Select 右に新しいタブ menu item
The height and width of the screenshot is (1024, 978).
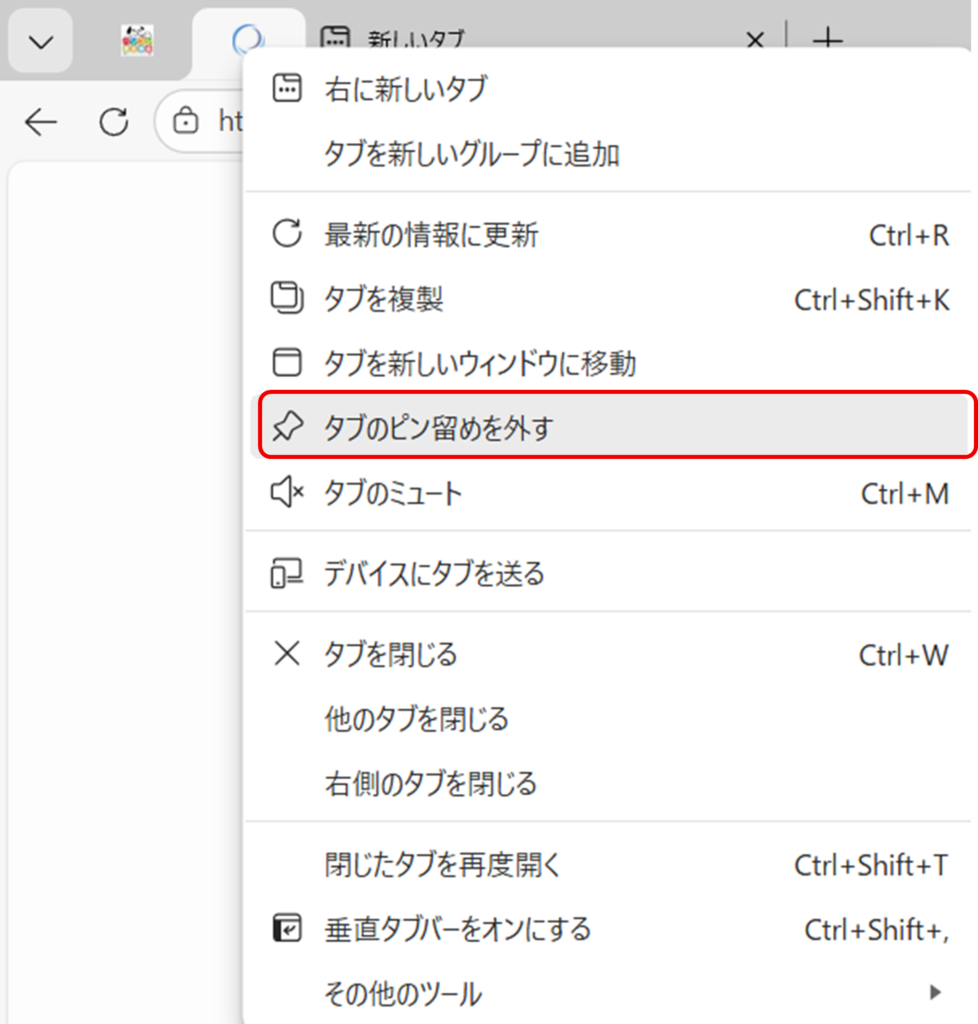(405, 89)
